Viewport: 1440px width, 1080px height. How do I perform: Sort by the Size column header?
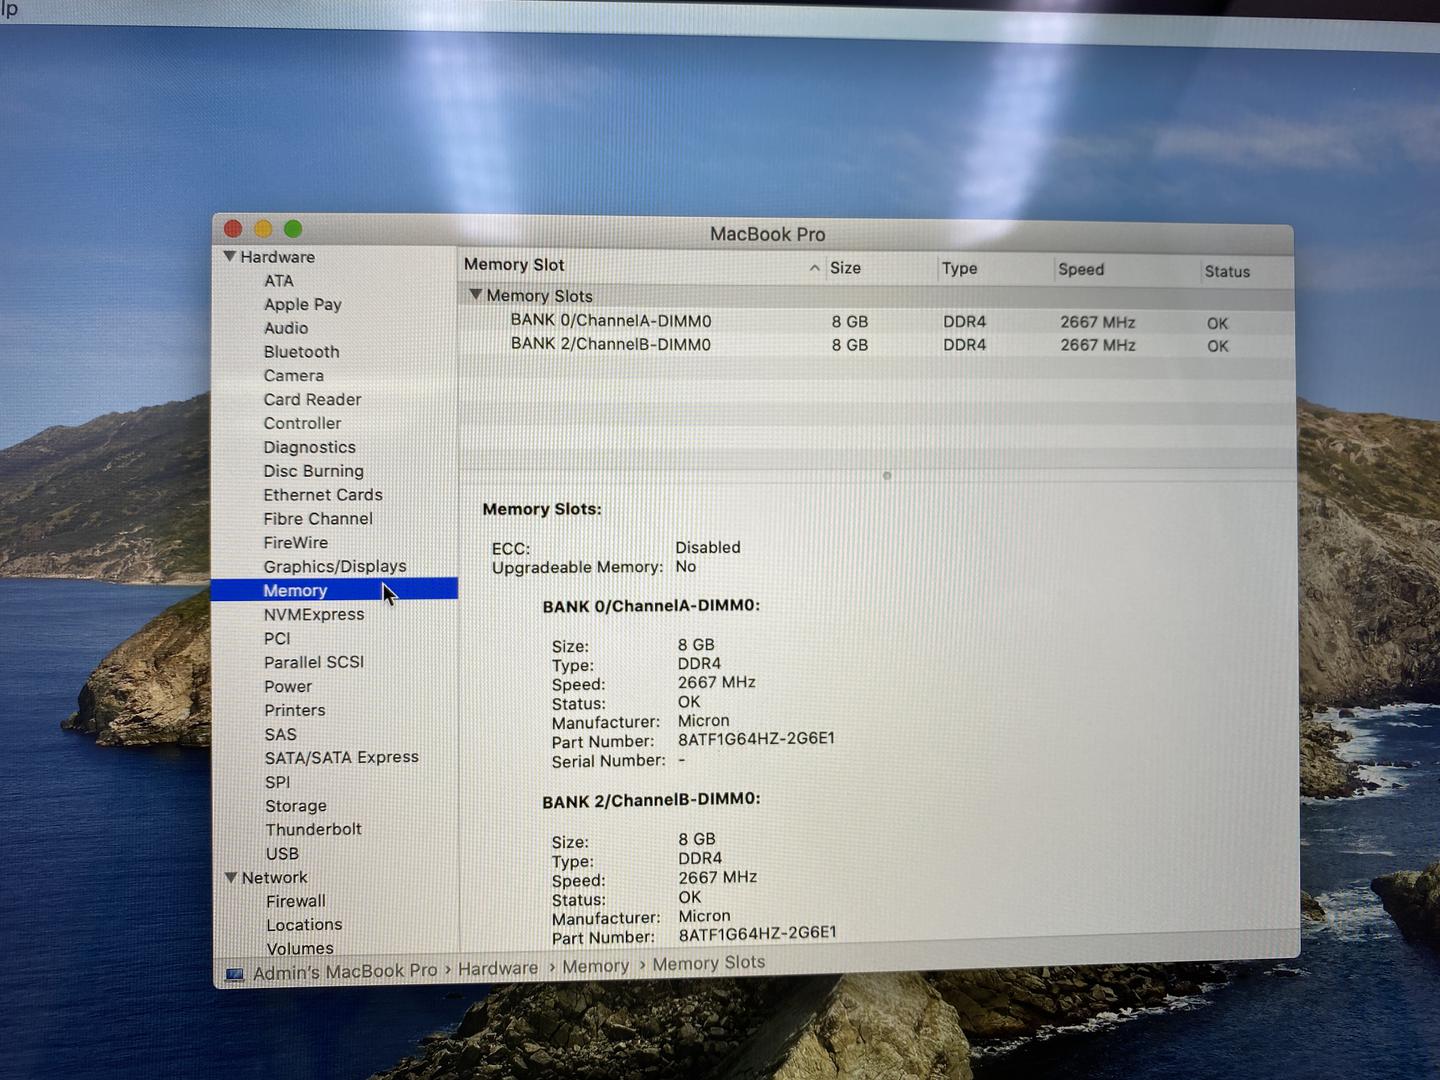[x=845, y=268]
